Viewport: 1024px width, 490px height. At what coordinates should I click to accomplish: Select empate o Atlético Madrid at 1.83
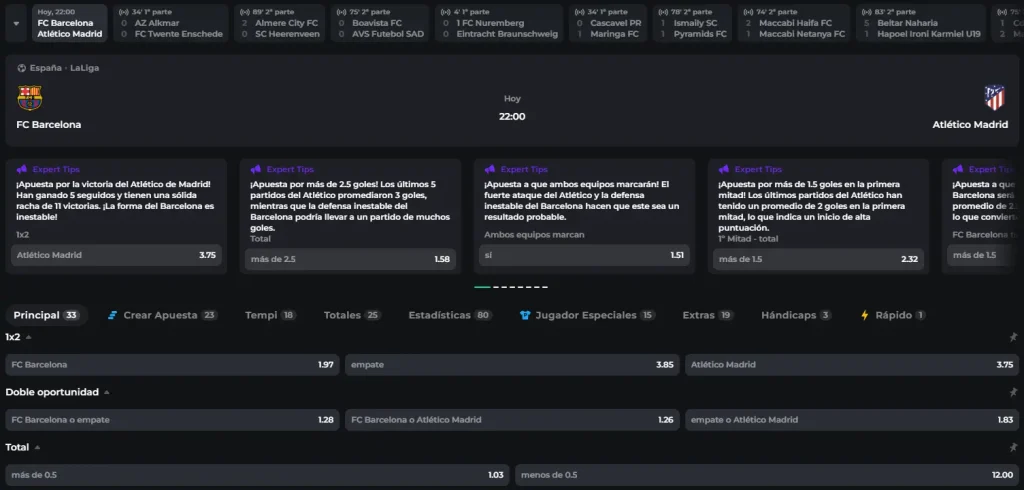point(852,420)
